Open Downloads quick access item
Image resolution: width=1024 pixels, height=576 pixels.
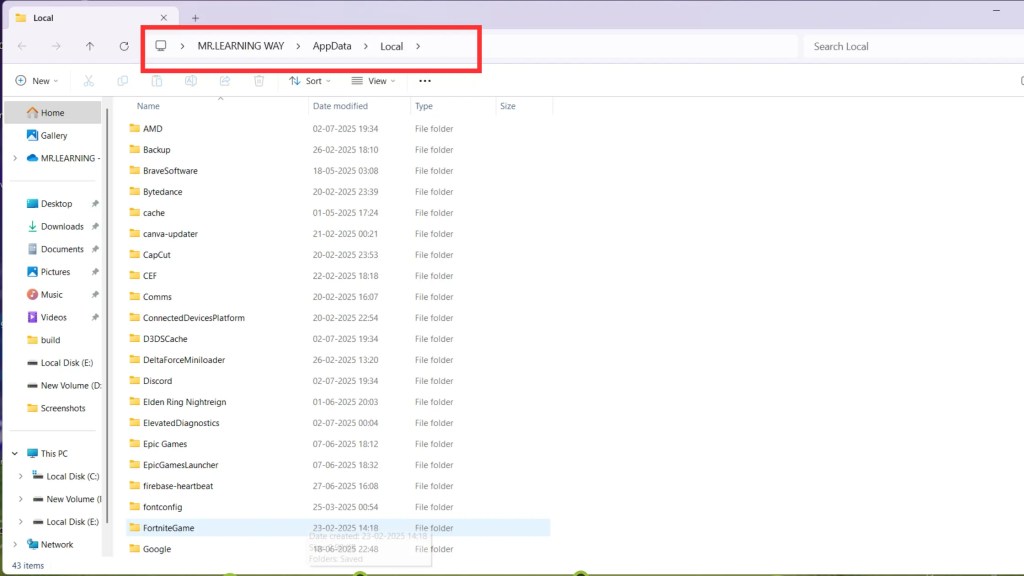pyautogui.click(x=61, y=227)
